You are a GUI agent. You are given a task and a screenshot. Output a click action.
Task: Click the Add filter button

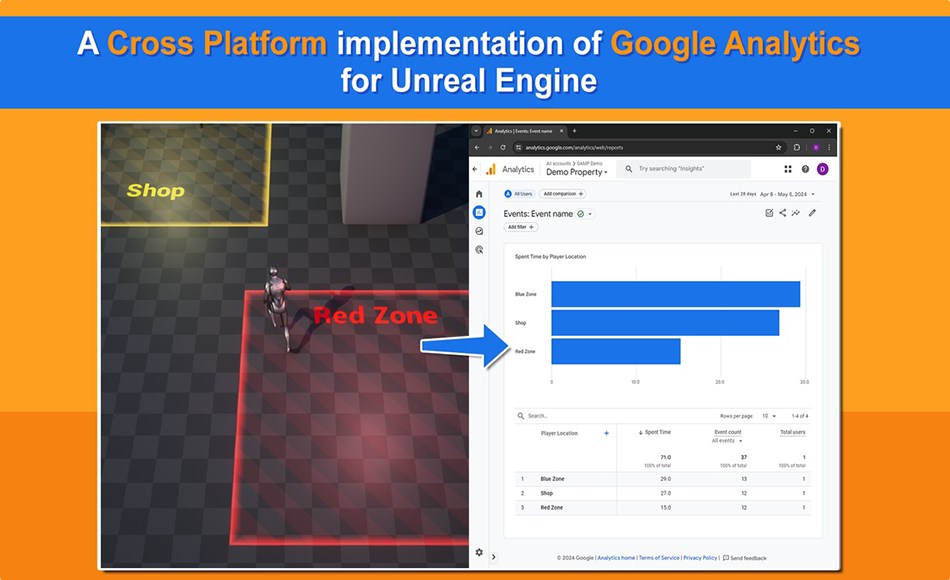coord(519,226)
